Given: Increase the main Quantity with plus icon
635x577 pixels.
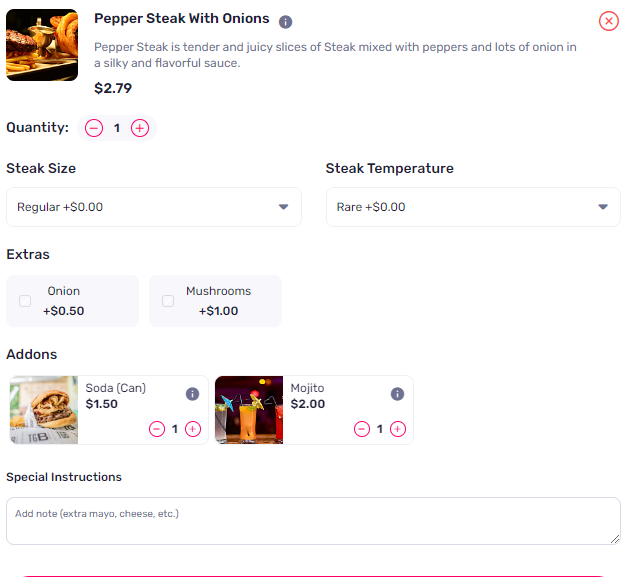Looking at the screenshot, I should pyautogui.click(x=140, y=128).
